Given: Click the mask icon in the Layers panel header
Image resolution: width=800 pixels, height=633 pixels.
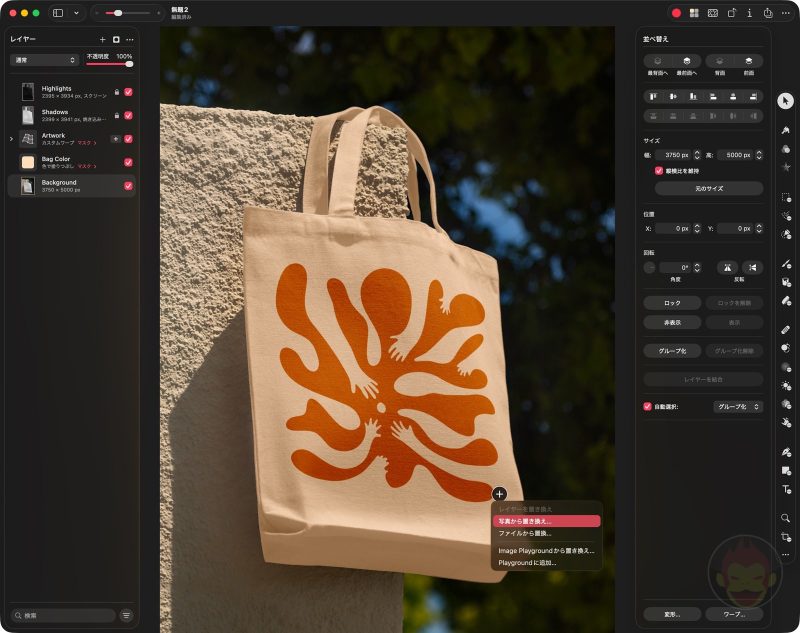Looking at the screenshot, I should click(115, 39).
